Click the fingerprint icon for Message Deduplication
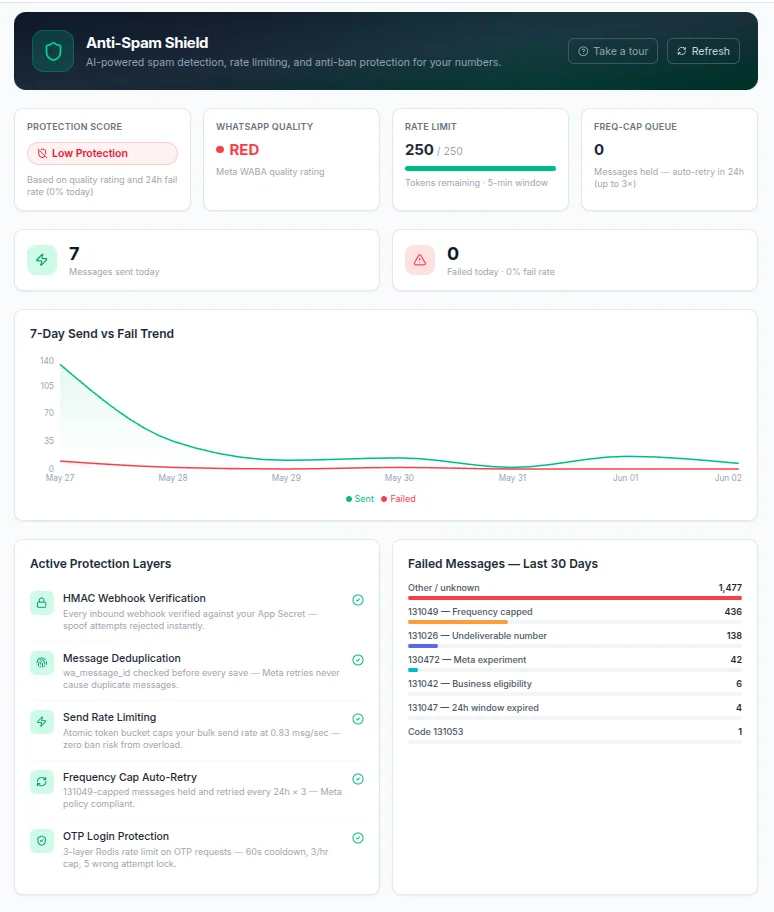 42,663
